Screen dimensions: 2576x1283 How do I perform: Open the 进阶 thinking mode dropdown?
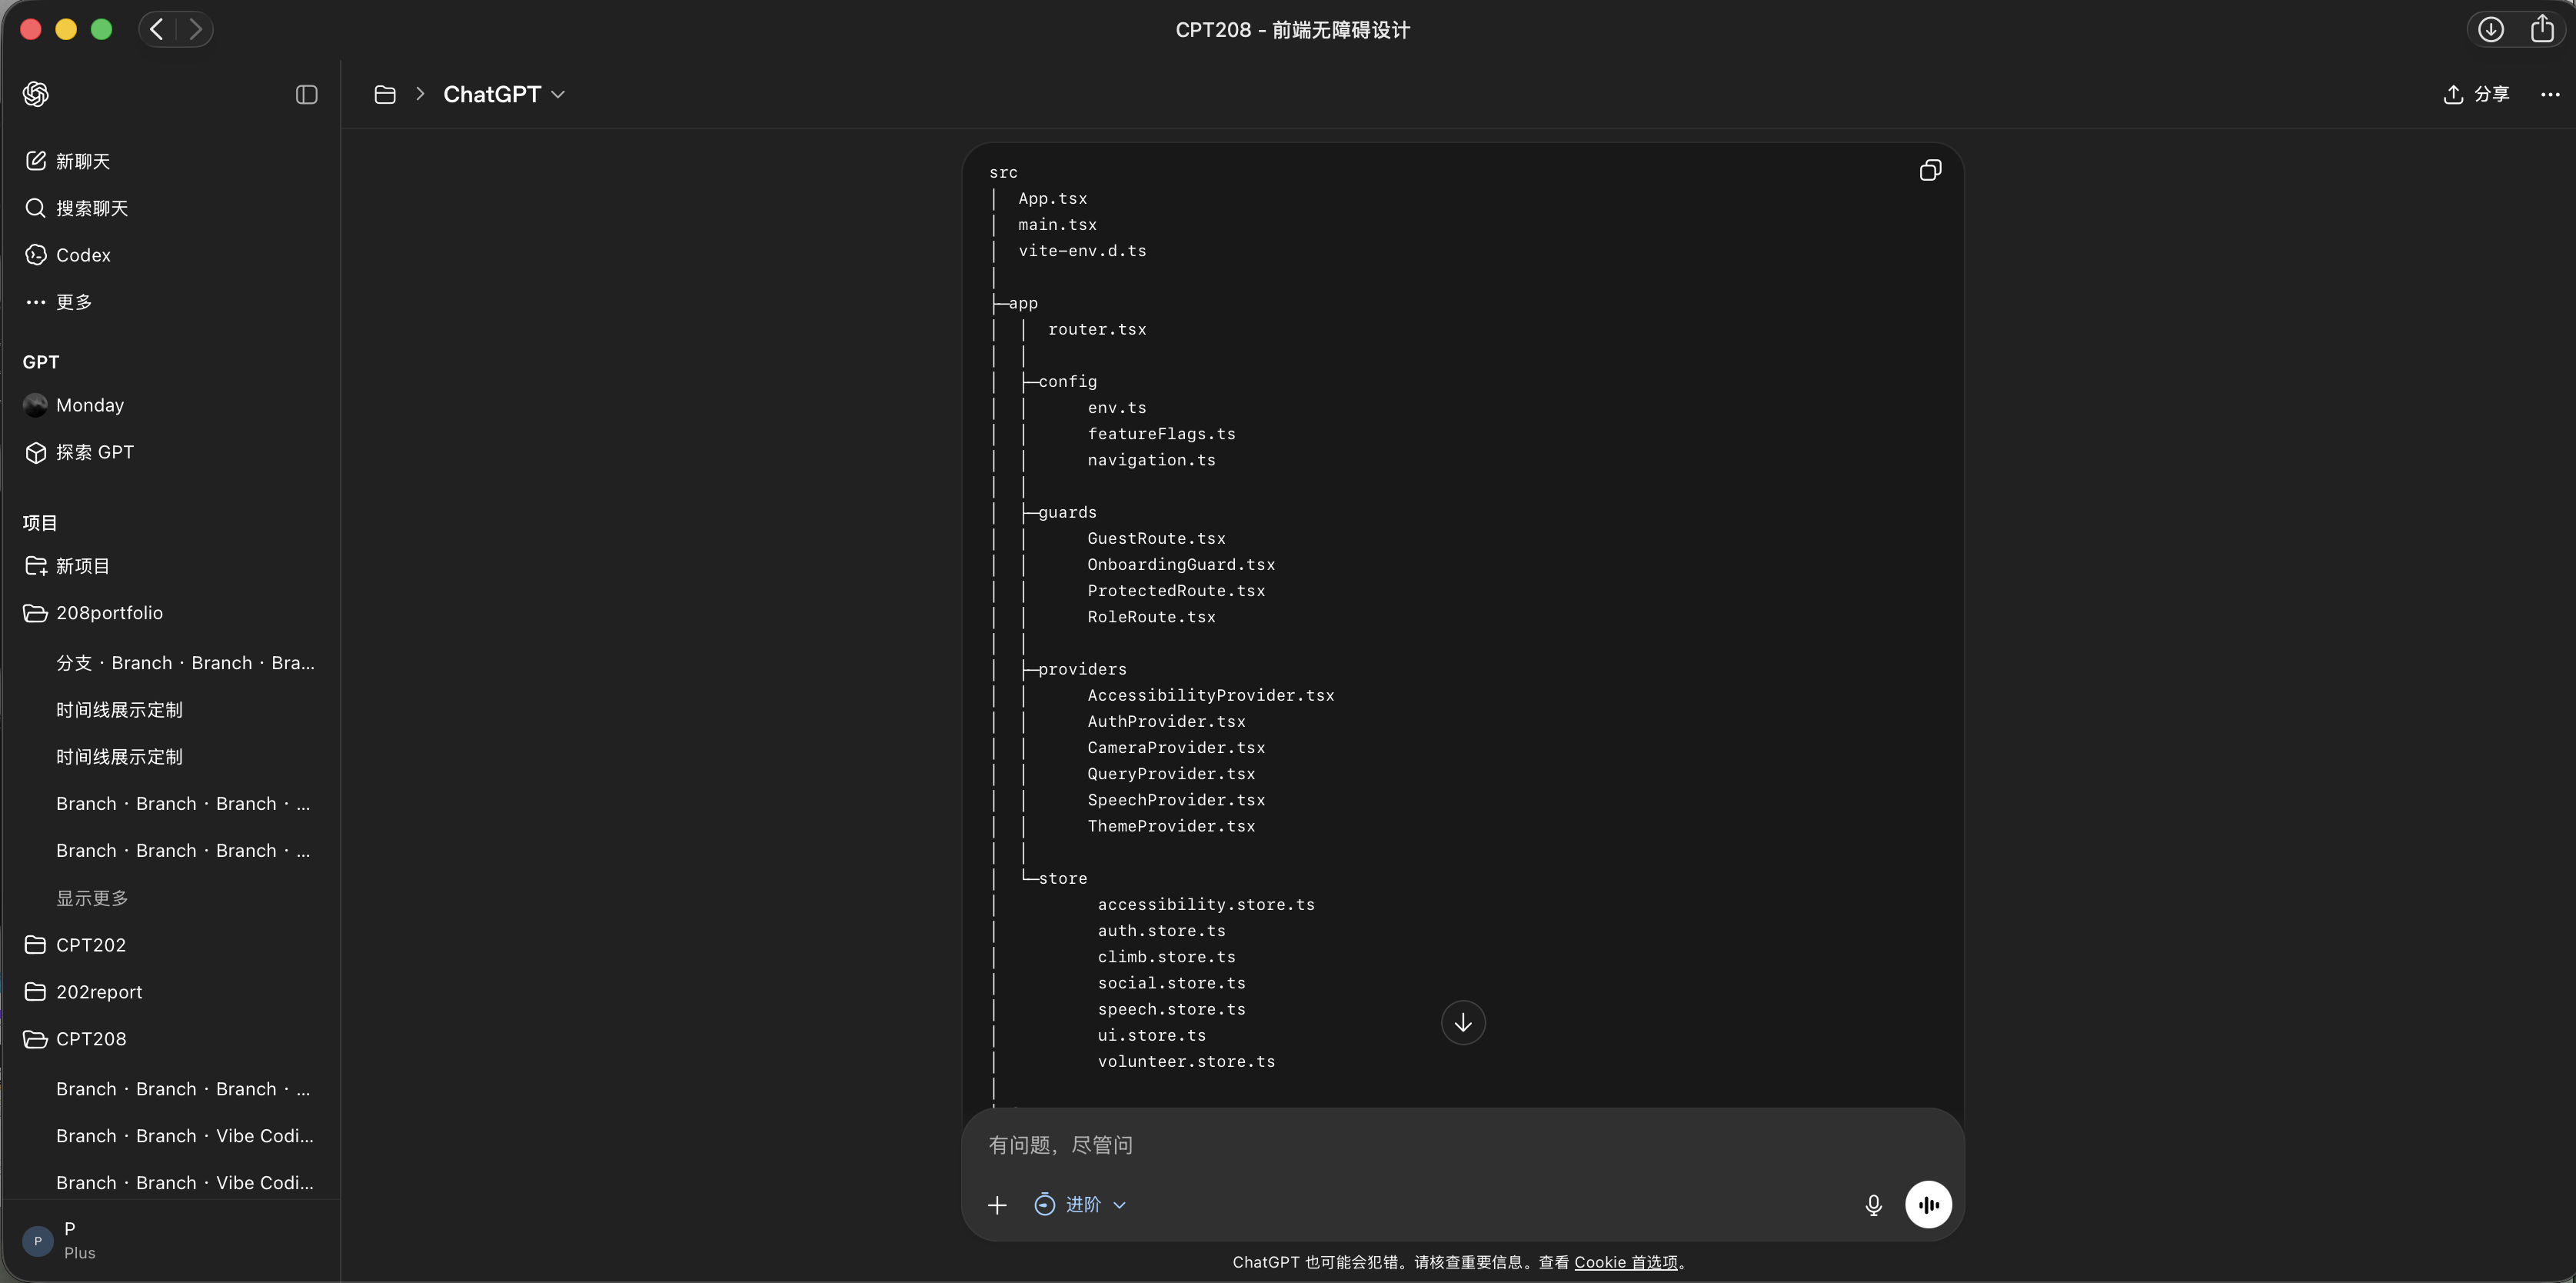[1080, 1205]
